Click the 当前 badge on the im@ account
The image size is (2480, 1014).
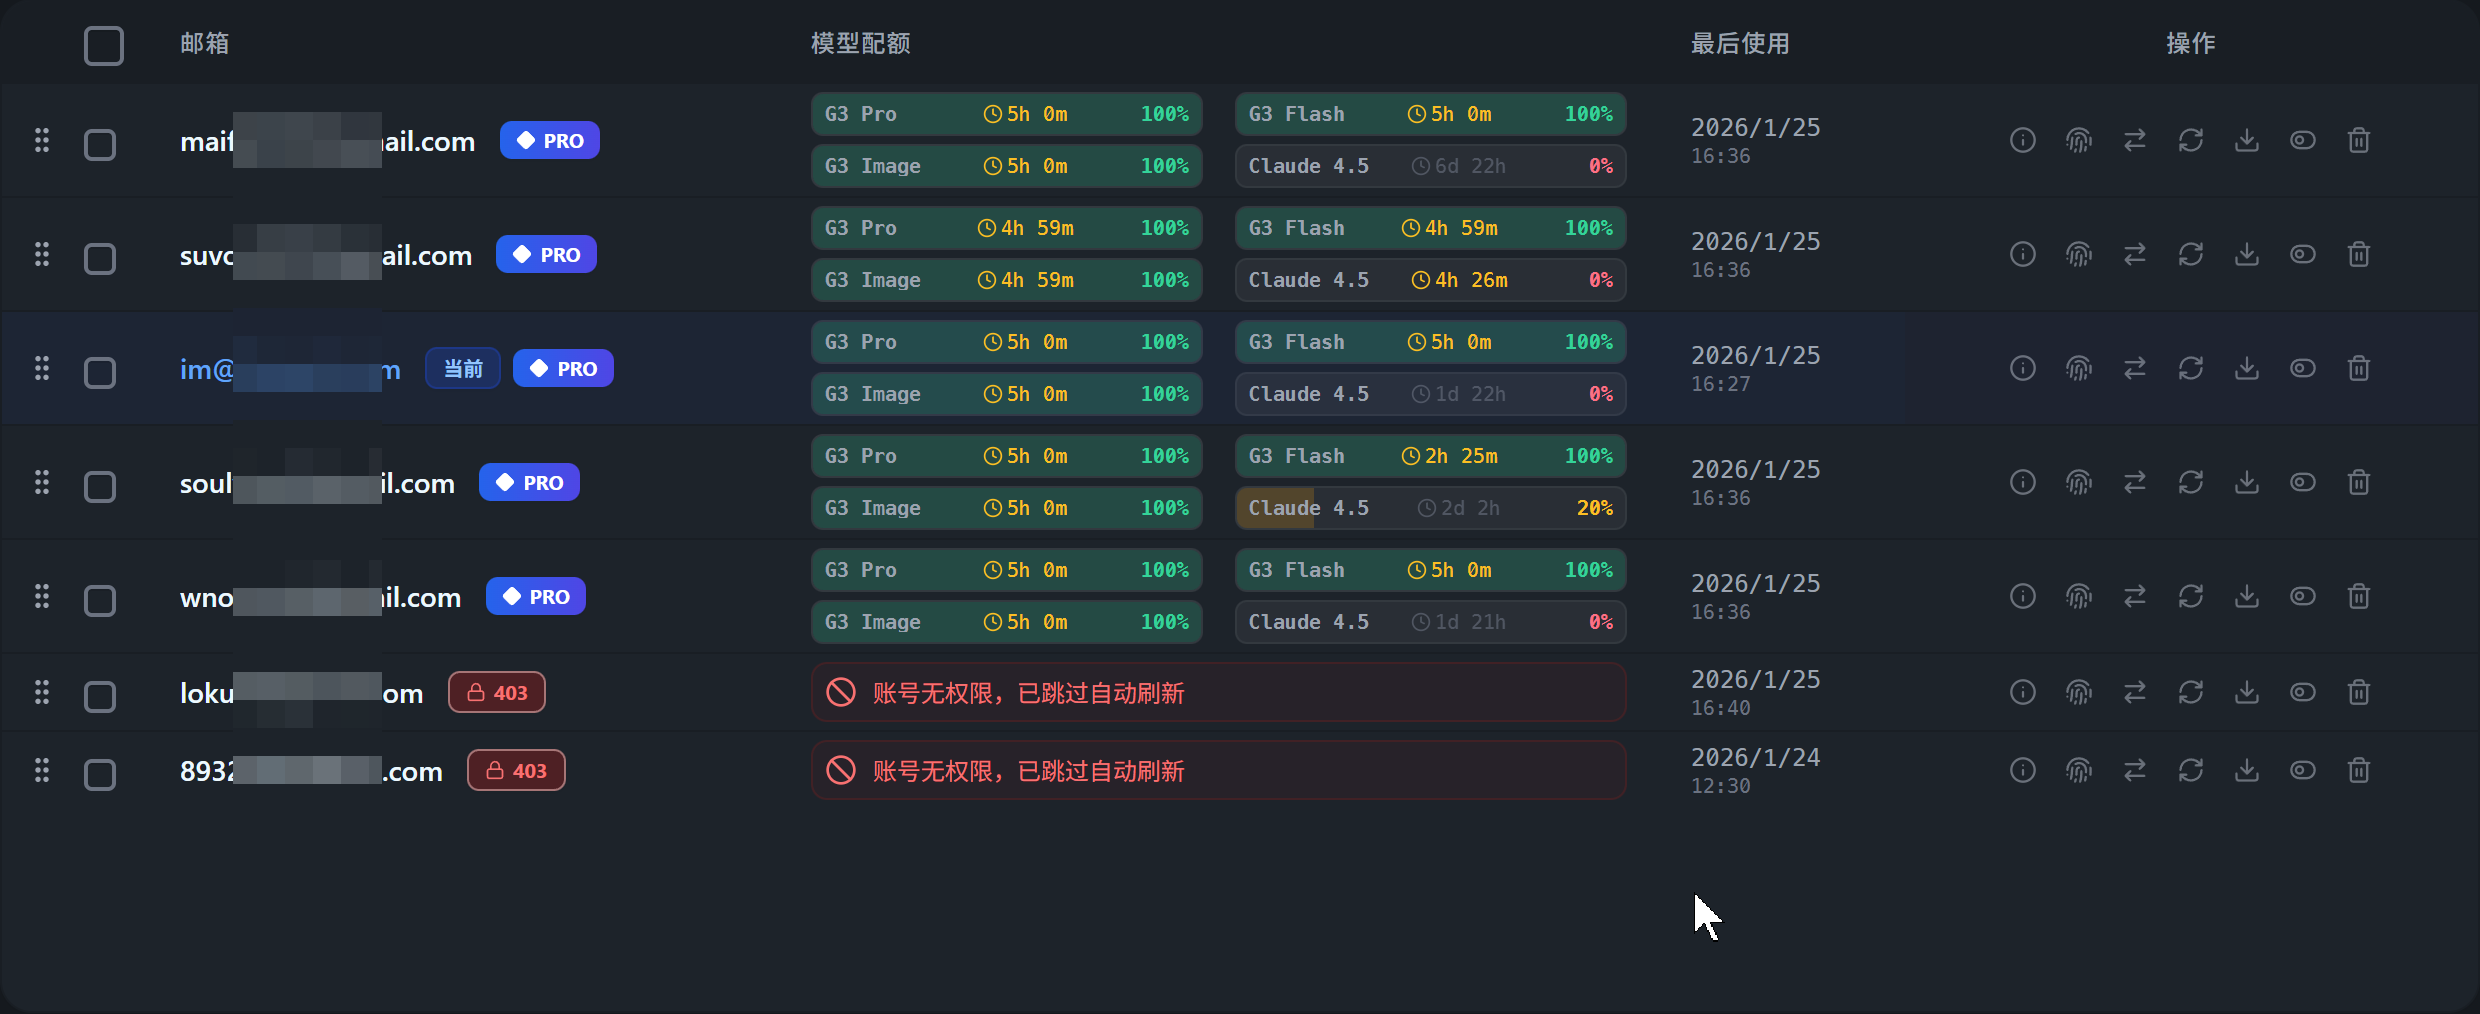463,369
